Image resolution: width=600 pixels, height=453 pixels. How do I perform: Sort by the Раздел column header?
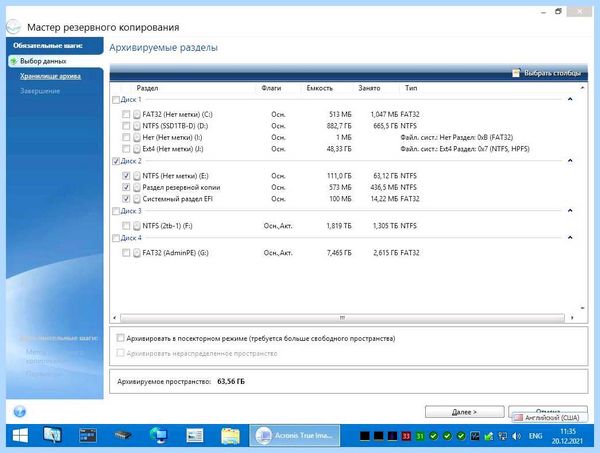(x=147, y=88)
